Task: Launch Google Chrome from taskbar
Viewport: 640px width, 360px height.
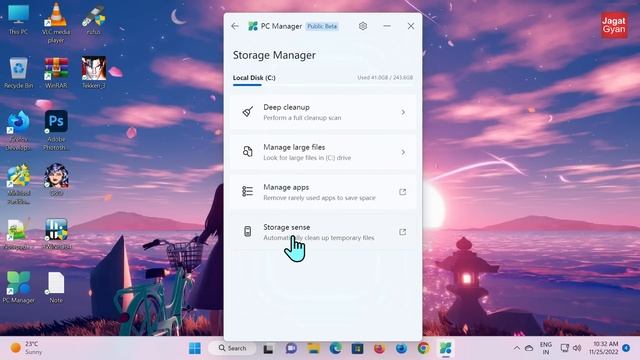Action: click(x=424, y=348)
